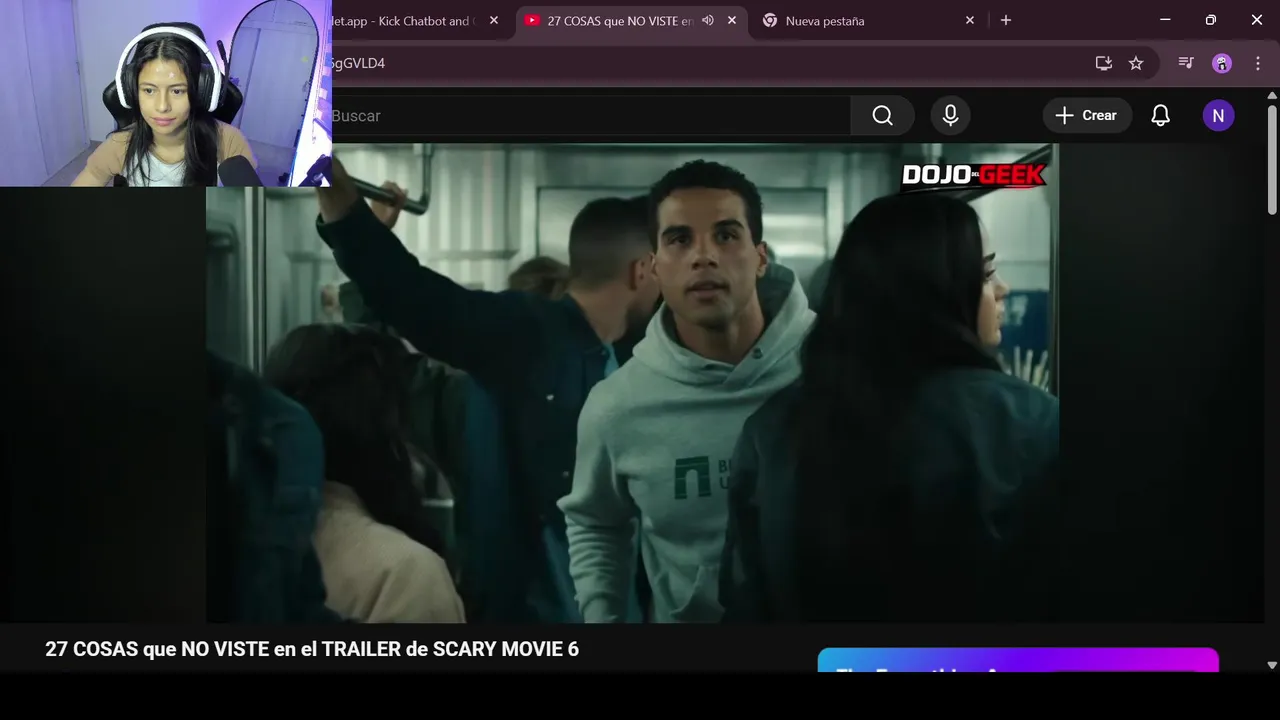Click scrollbar down arrow

point(1272,665)
